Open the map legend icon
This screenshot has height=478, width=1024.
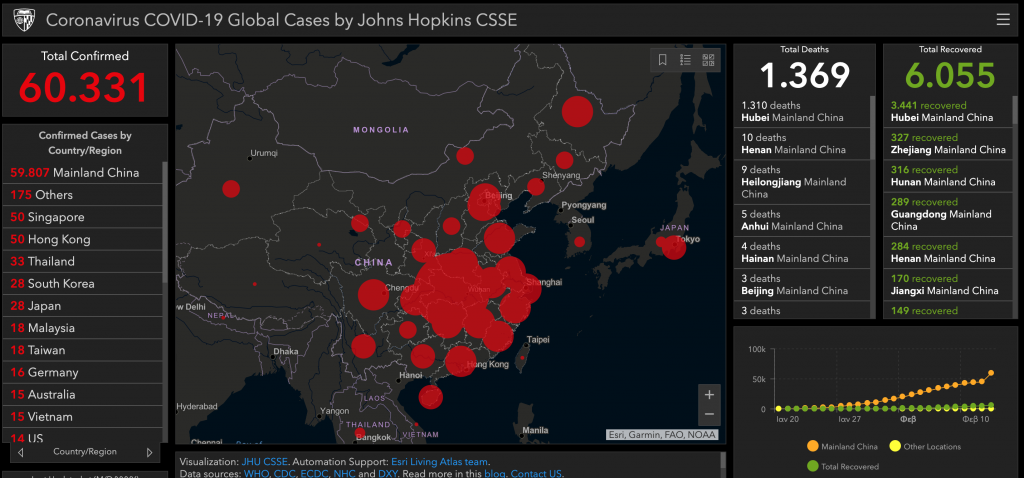[686, 60]
